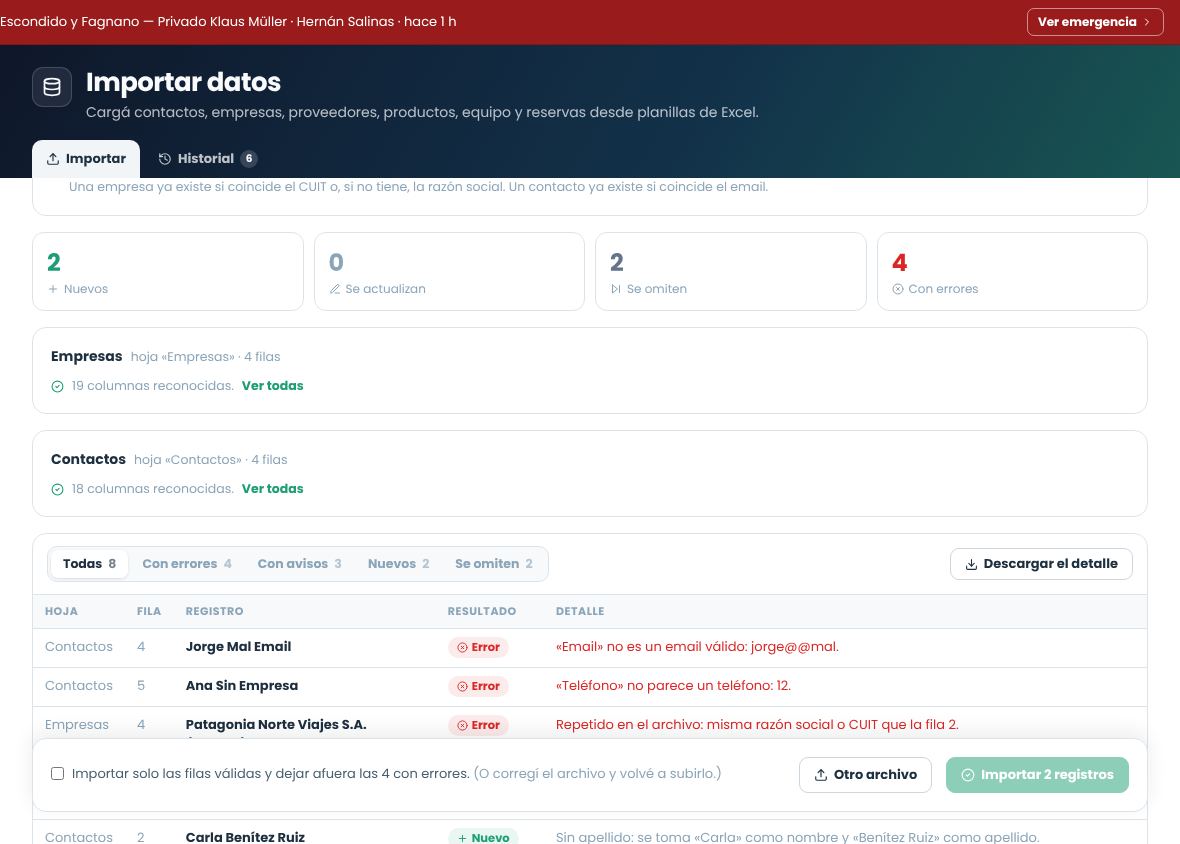This screenshot has height=844, width=1180.
Task: Select the record Patagonia Norte Viajes S.A.
Action: pyautogui.click(x=276, y=725)
